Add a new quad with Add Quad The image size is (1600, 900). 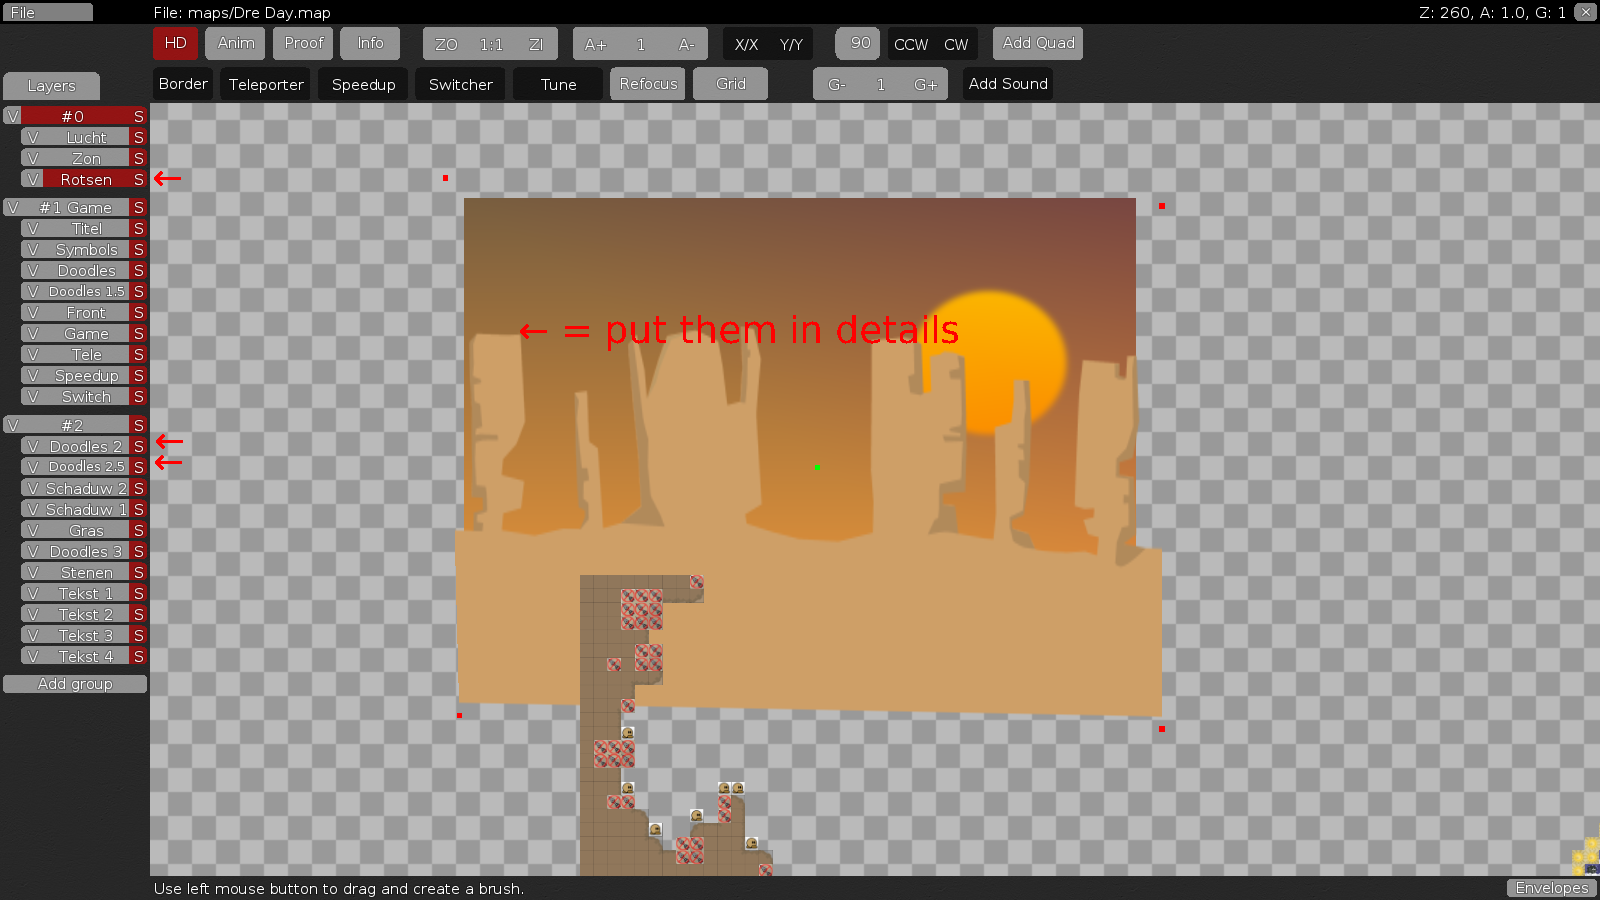(1037, 43)
